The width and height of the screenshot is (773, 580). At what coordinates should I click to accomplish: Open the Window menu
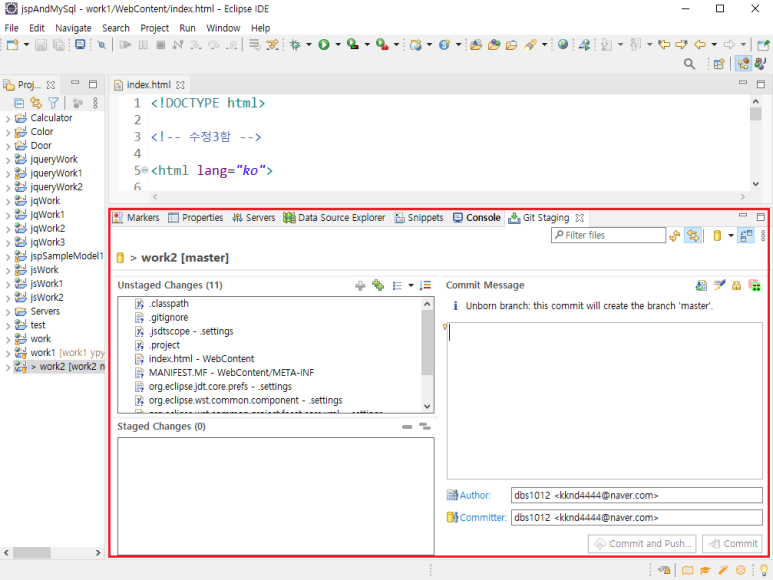click(x=223, y=28)
